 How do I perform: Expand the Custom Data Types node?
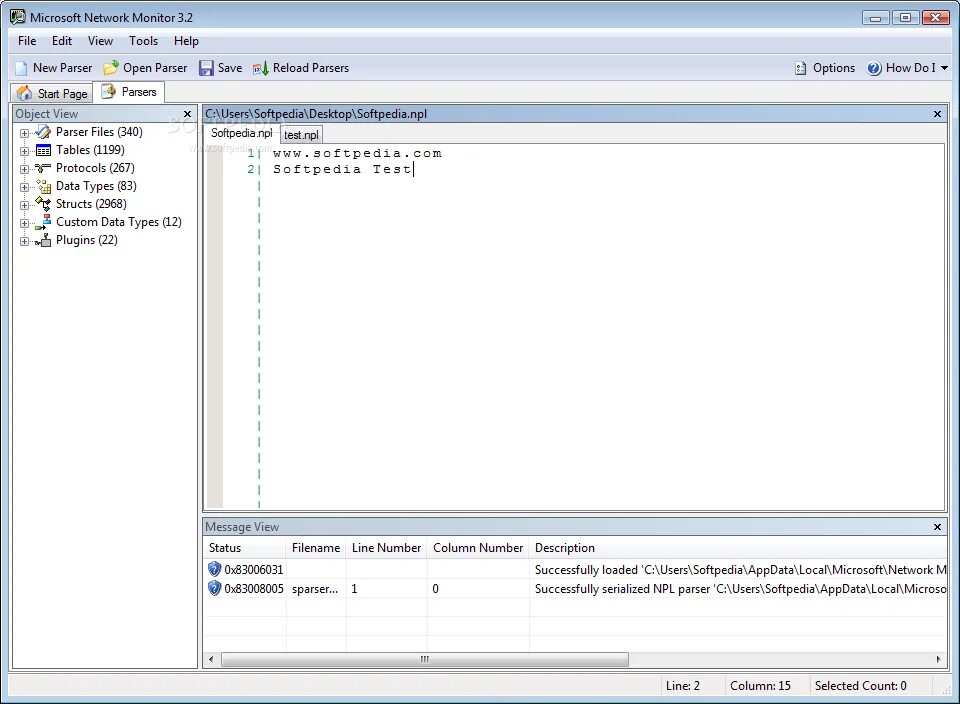(x=24, y=223)
